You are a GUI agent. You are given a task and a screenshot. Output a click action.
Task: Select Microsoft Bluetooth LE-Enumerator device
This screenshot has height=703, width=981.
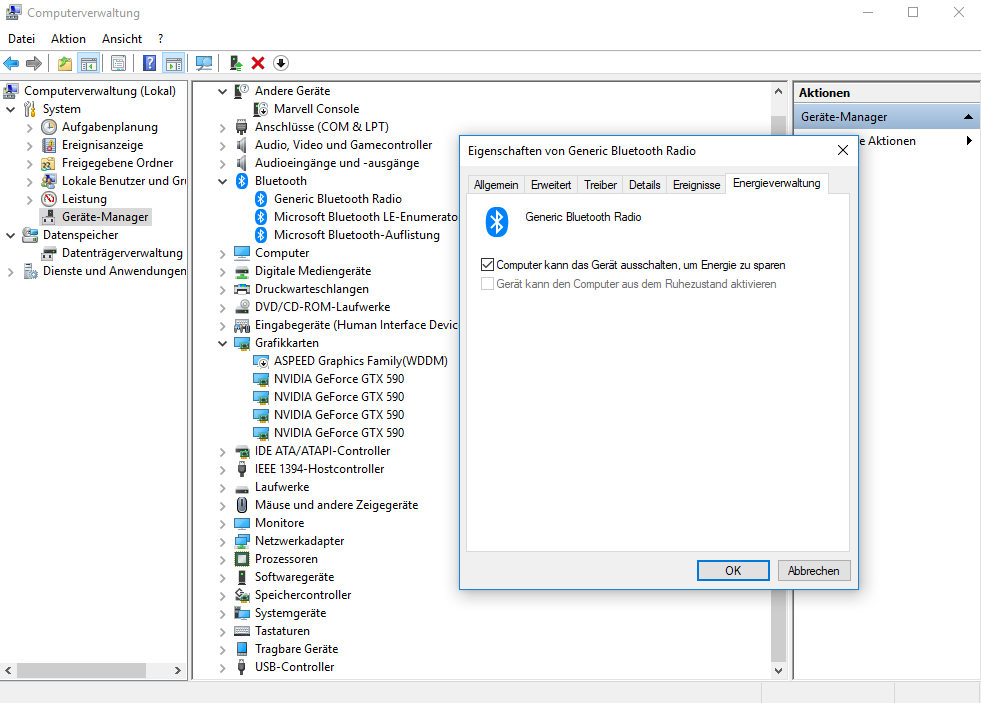tap(365, 217)
